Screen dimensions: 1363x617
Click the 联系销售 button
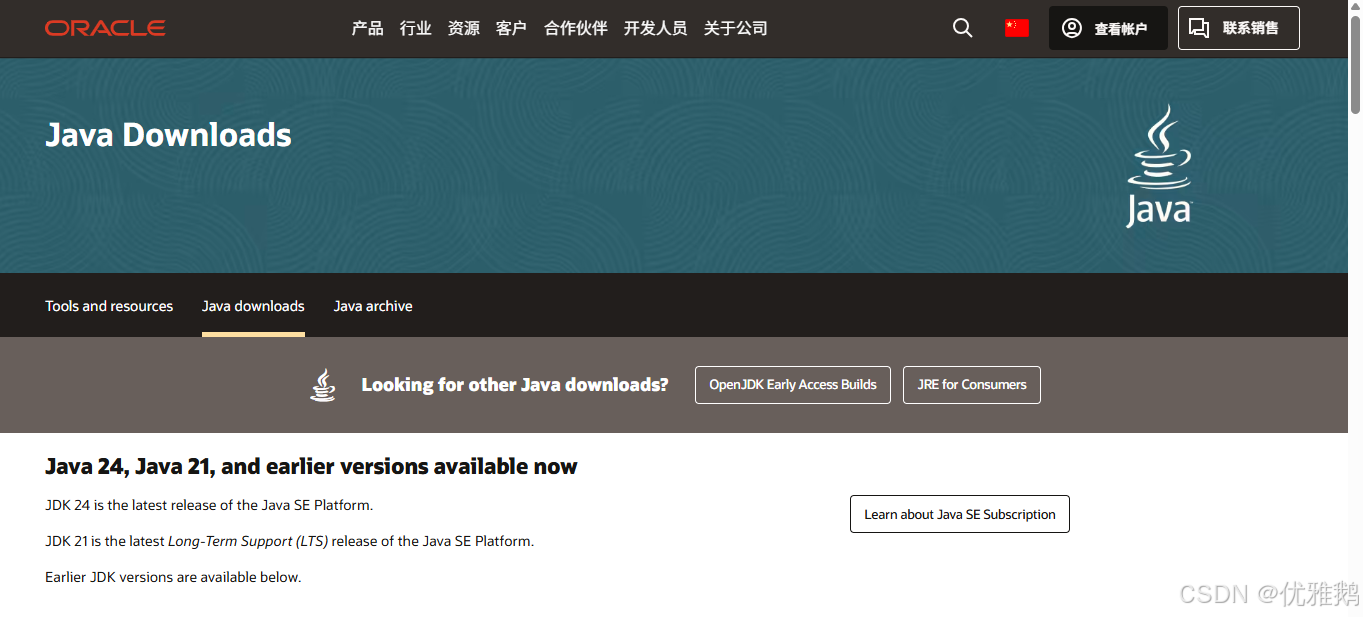pos(1239,28)
